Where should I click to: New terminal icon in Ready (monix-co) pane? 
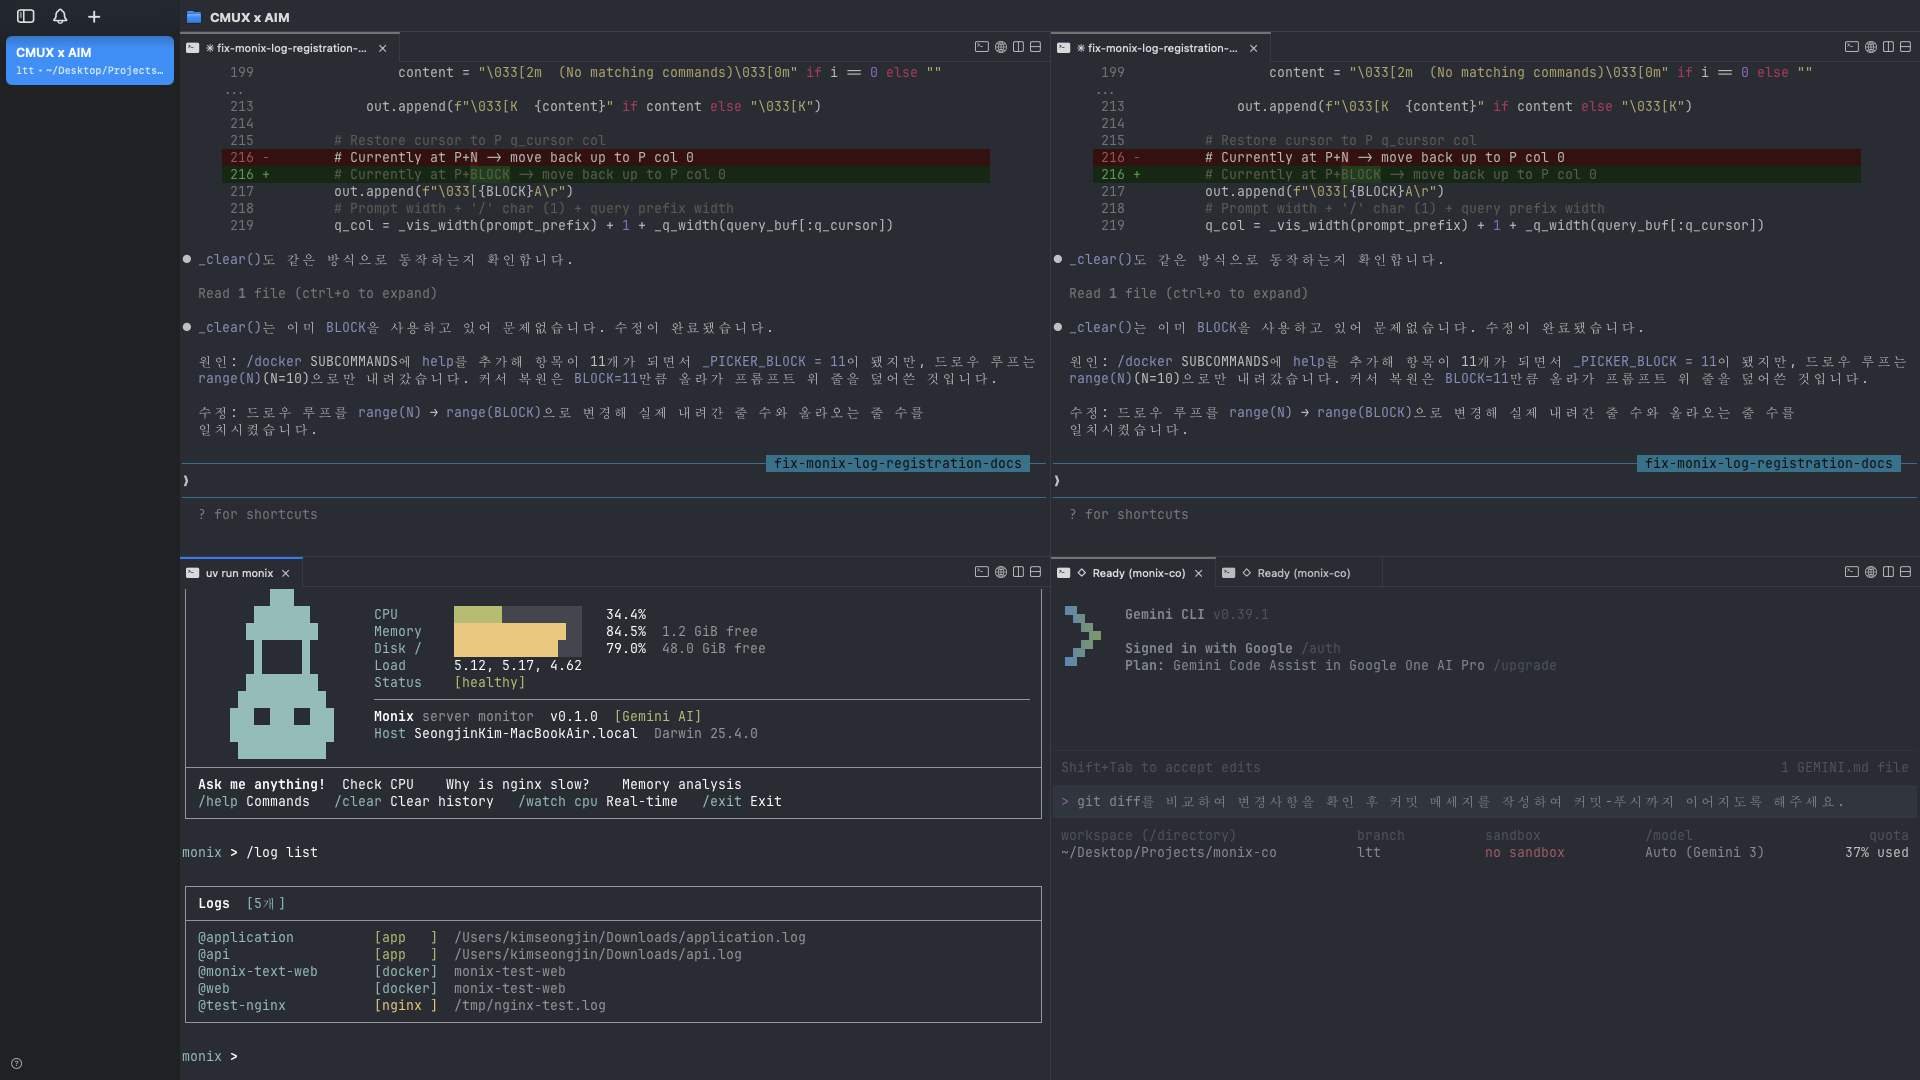(x=1852, y=572)
